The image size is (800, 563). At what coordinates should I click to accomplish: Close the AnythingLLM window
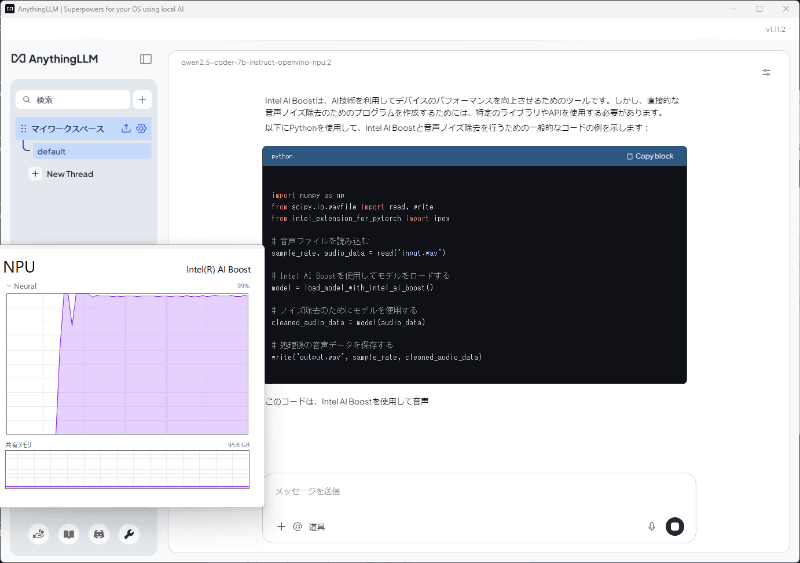pos(786,9)
